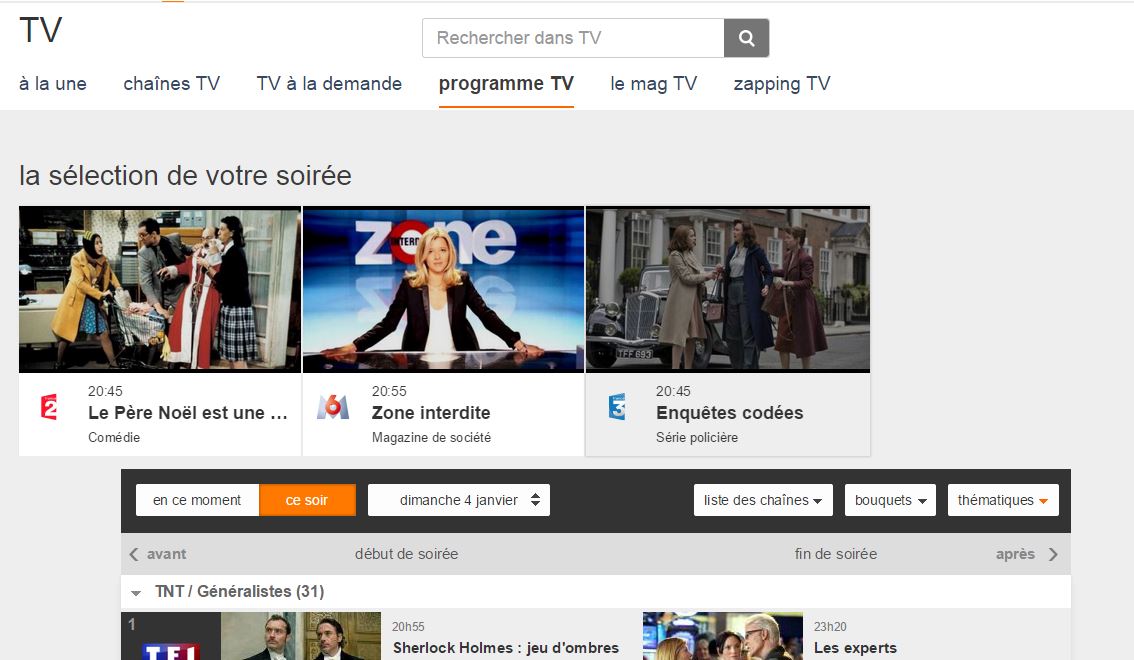This screenshot has height=660, width=1134.
Task: Click the Enquêtes codées thumbnail image
Action: 728,290
